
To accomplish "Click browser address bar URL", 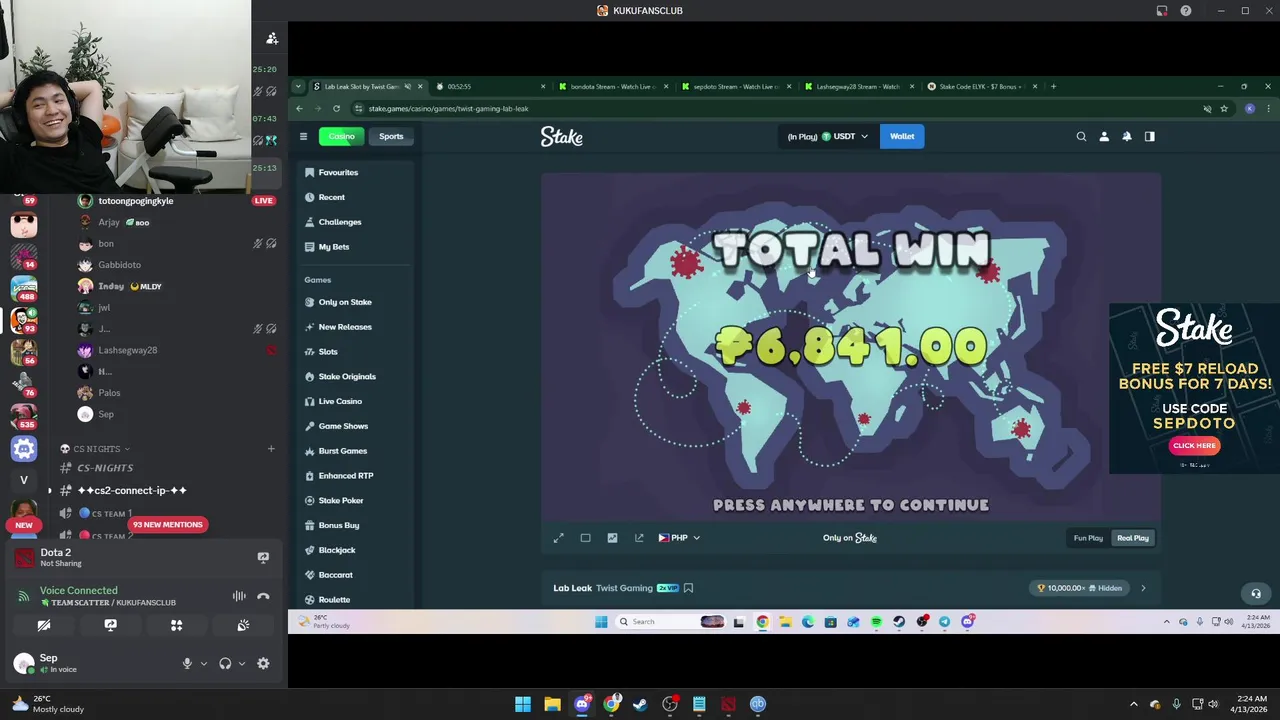I will click(448, 108).
